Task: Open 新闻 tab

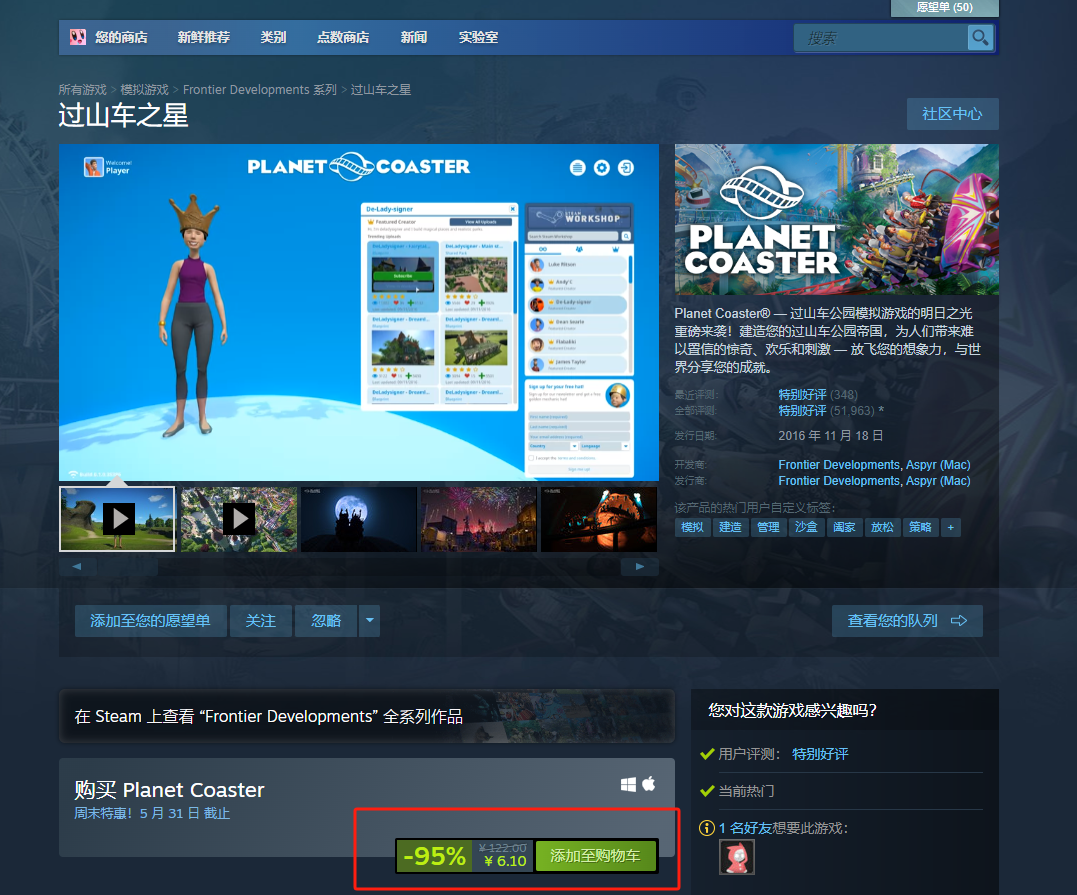Action: (413, 37)
